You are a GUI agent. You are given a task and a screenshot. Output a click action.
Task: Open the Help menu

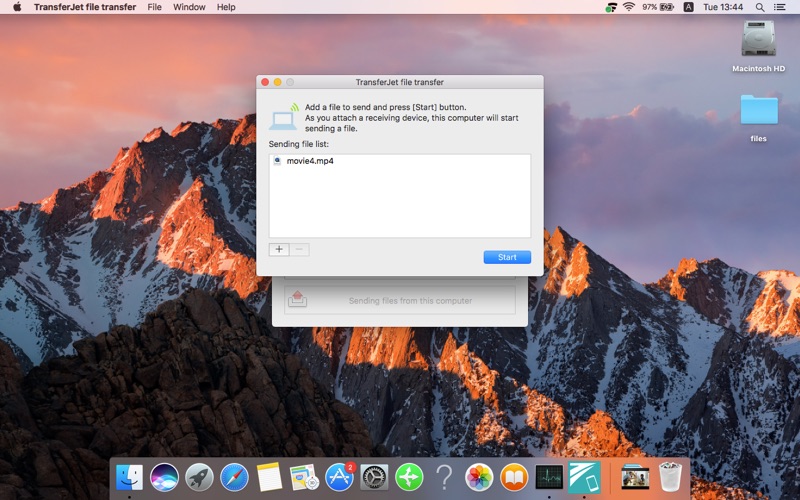coord(226,7)
